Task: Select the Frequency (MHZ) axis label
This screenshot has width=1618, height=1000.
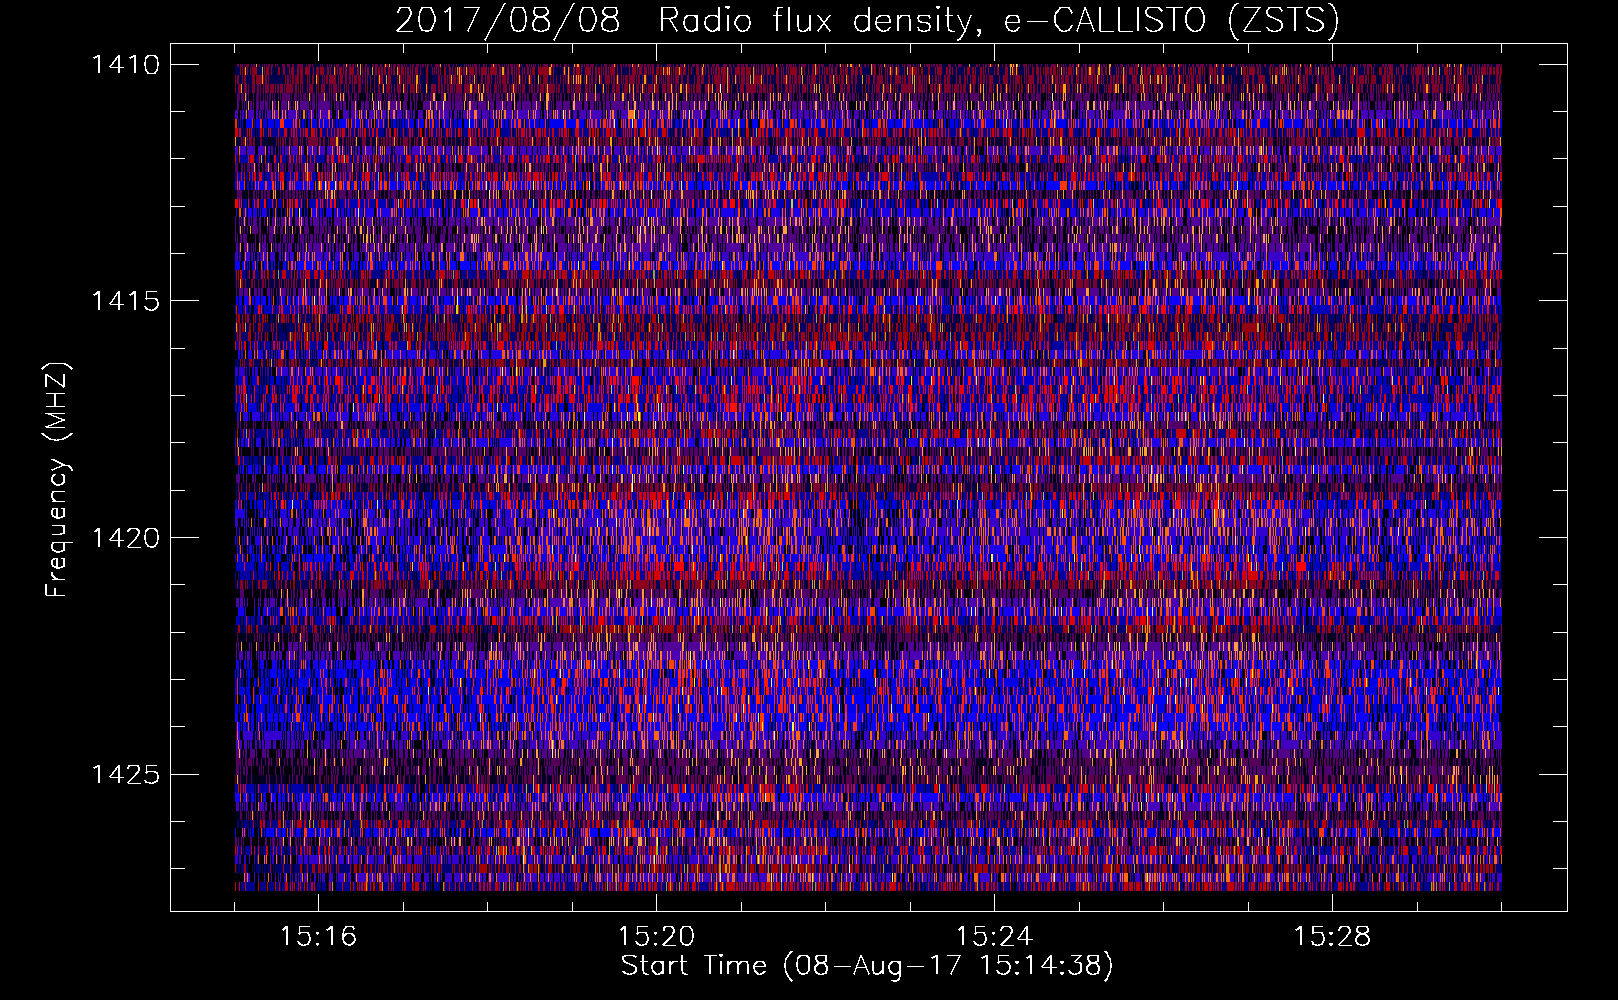Action: [57, 480]
